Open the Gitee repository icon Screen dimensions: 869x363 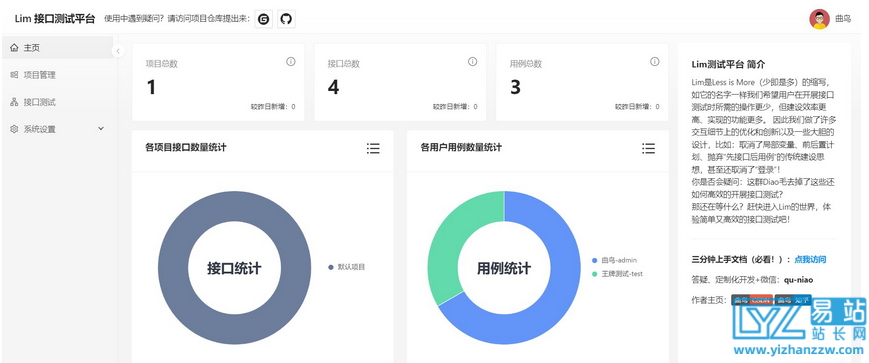(x=264, y=19)
